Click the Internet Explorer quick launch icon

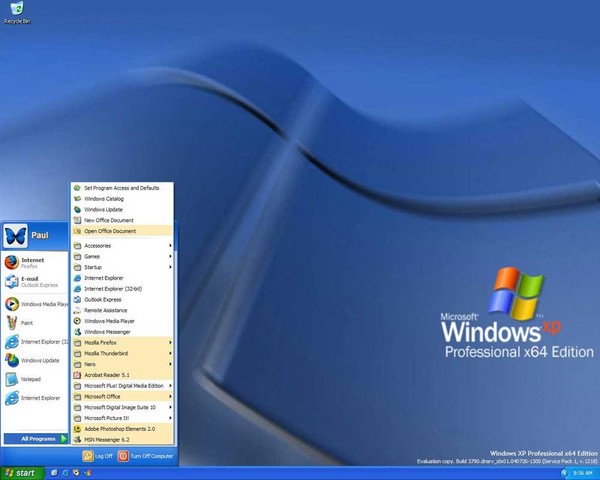(65, 473)
